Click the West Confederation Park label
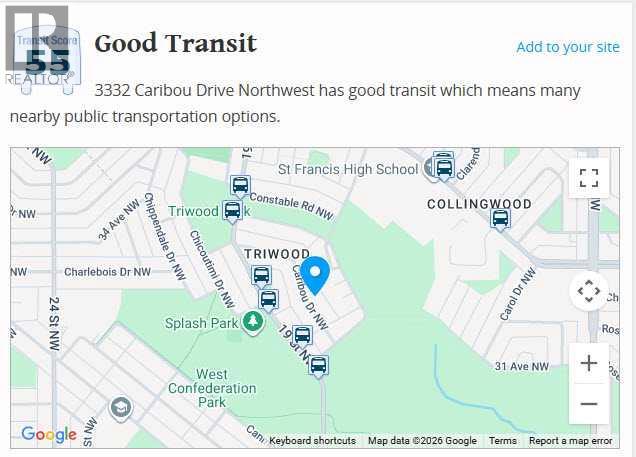This screenshot has width=636, height=457. click(x=212, y=388)
